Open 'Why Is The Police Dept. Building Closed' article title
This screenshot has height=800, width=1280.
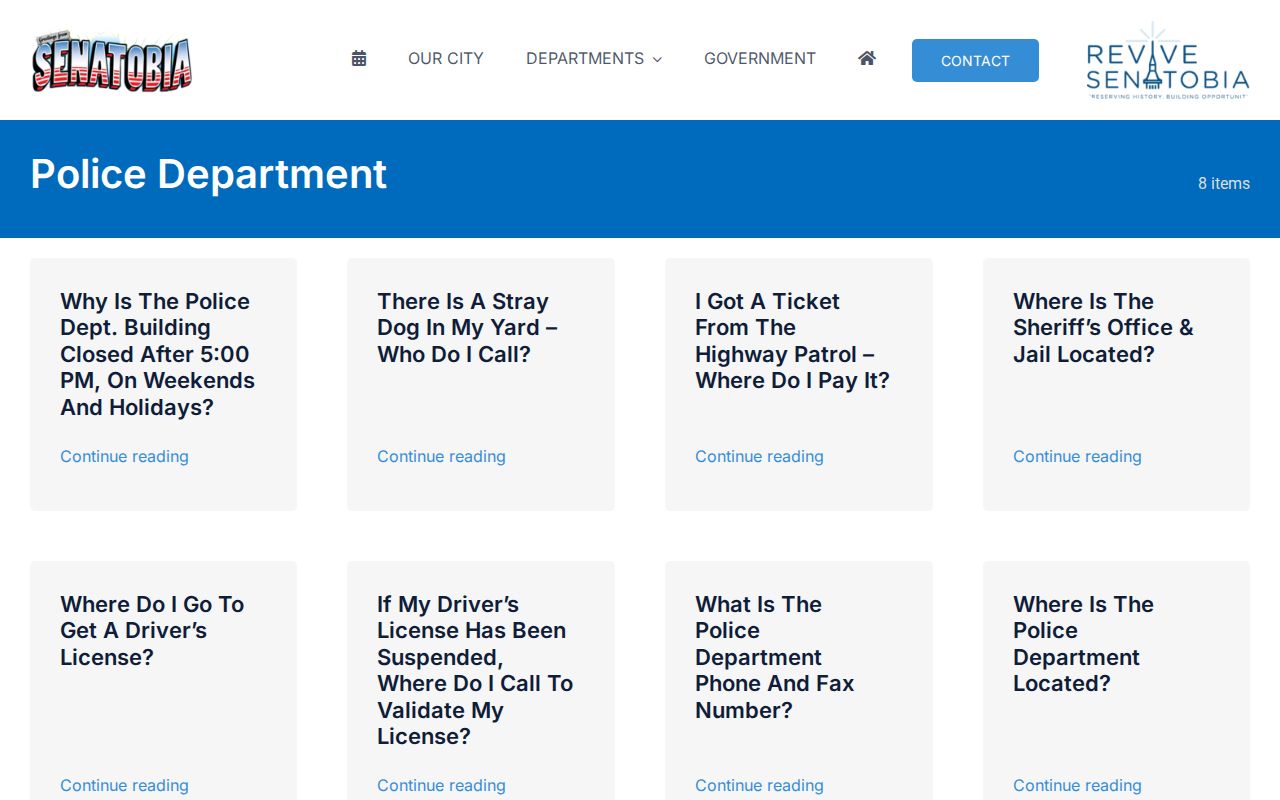pos(157,354)
